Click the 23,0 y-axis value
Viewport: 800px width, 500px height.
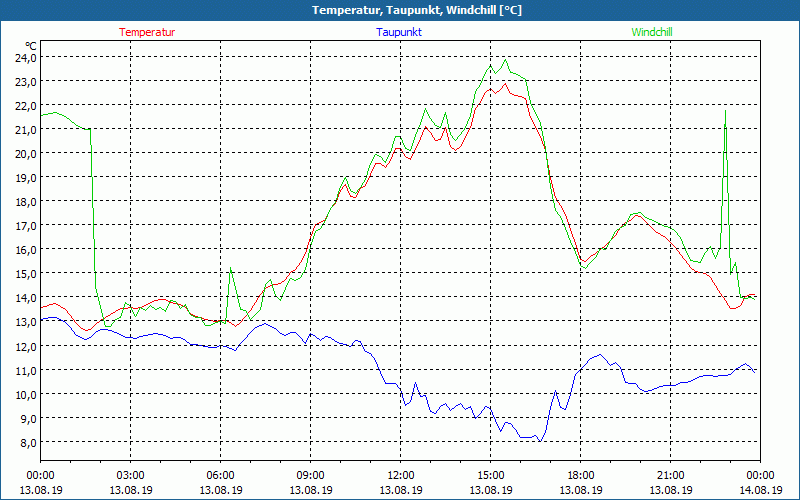[26, 82]
